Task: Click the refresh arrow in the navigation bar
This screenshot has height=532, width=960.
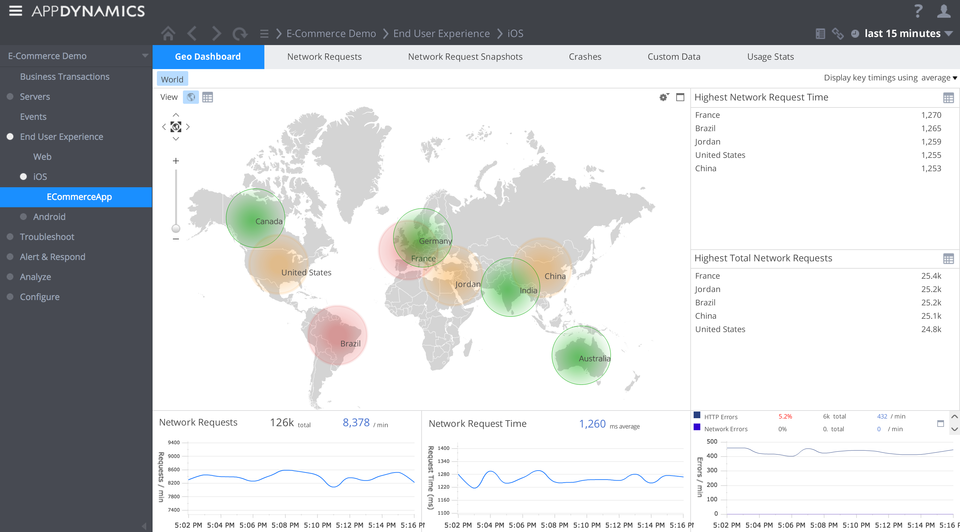Action: point(240,34)
